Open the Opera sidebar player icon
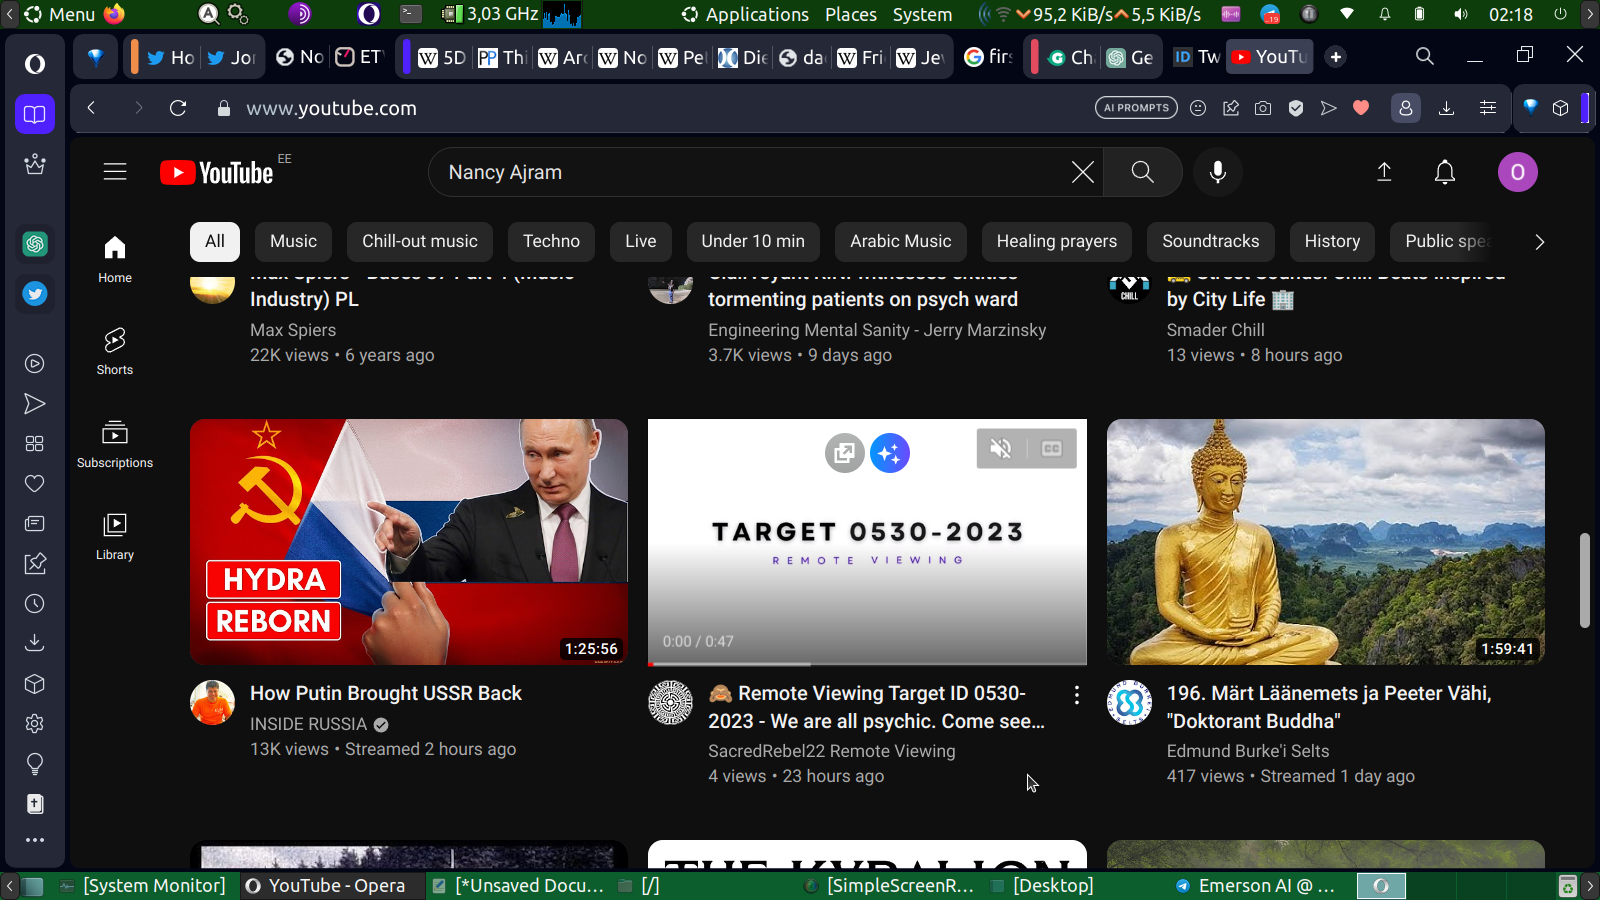1600x900 pixels. [35, 364]
